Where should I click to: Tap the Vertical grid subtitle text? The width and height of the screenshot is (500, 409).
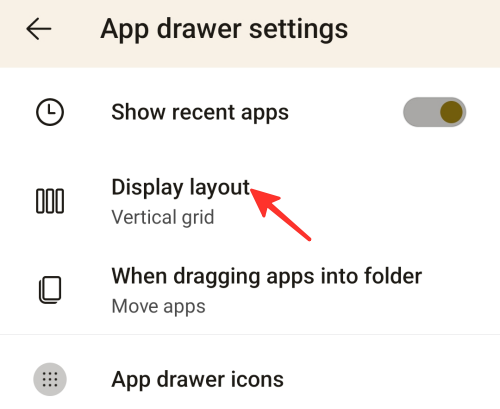coord(163,217)
